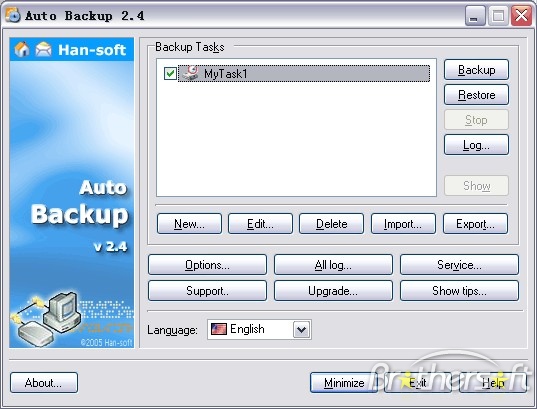Click the bottom Minimize button

[344, 383]
